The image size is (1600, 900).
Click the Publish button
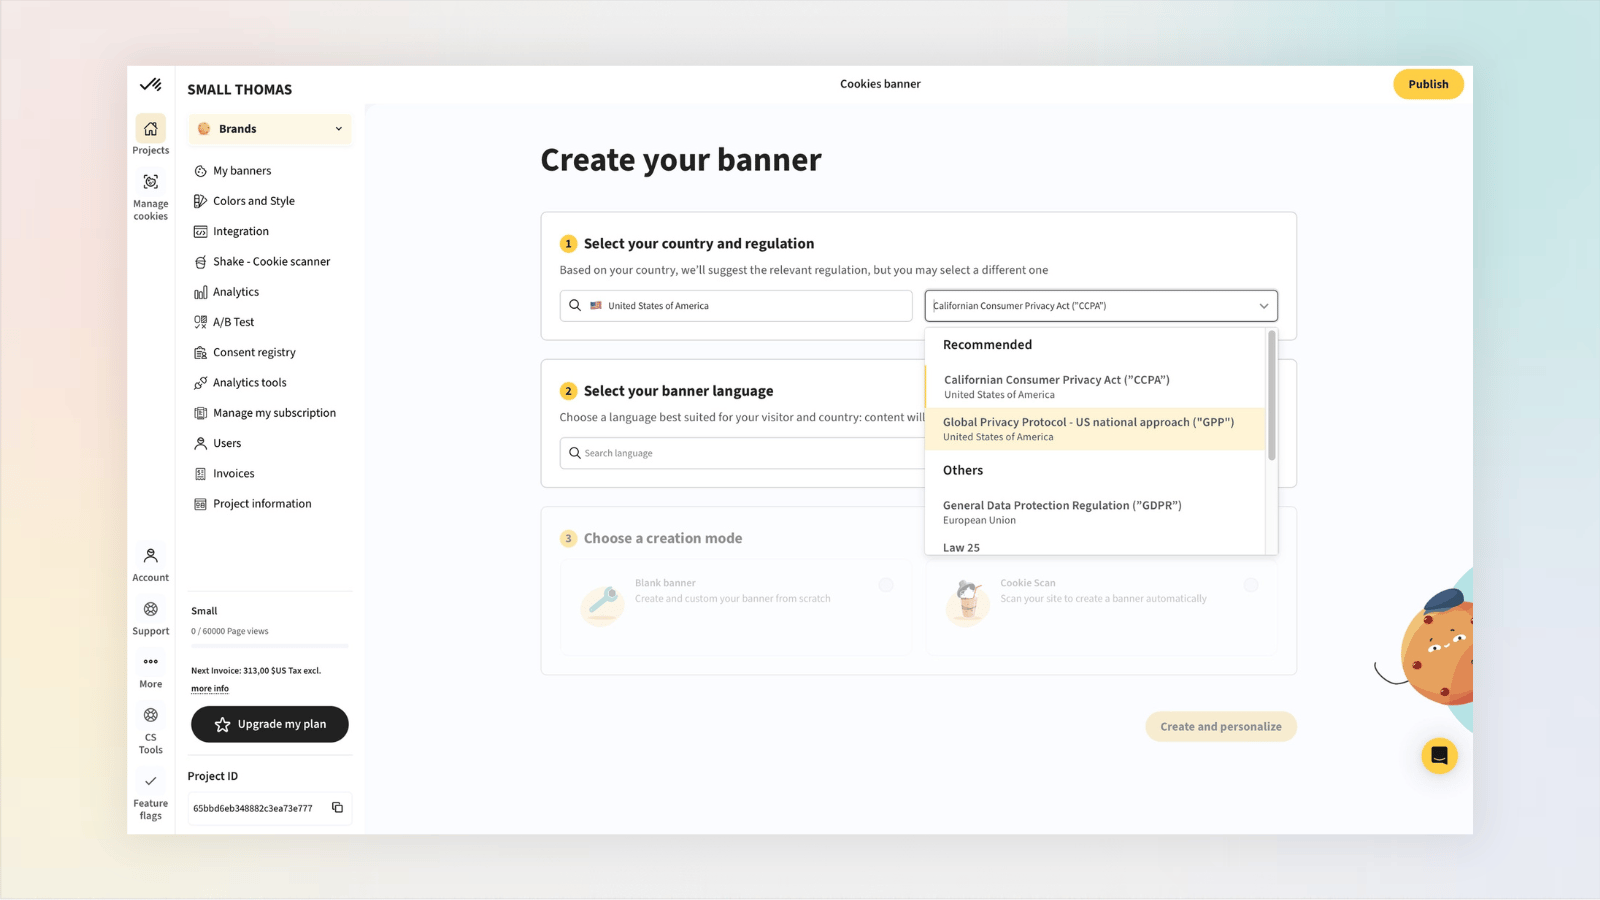click(x=1428, y=84)
